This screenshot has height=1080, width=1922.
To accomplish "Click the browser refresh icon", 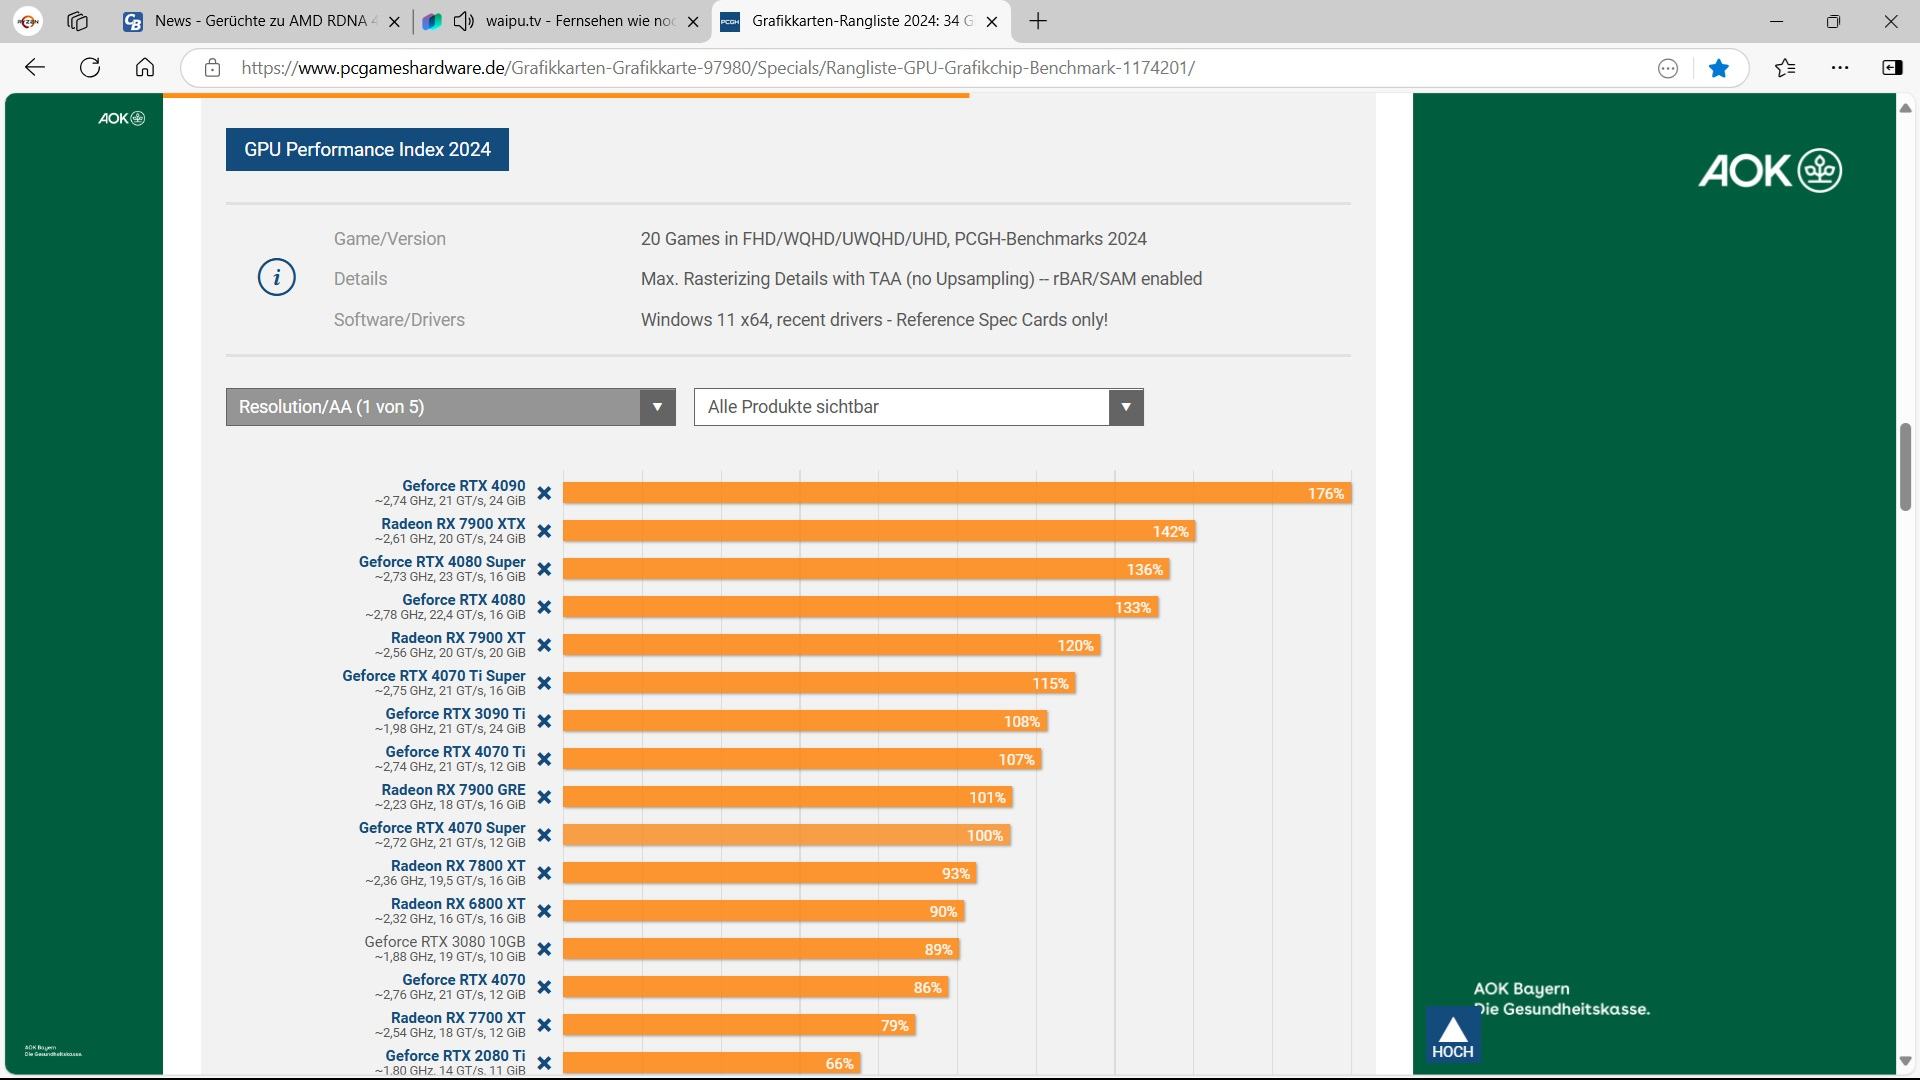I will coord(90,68).
